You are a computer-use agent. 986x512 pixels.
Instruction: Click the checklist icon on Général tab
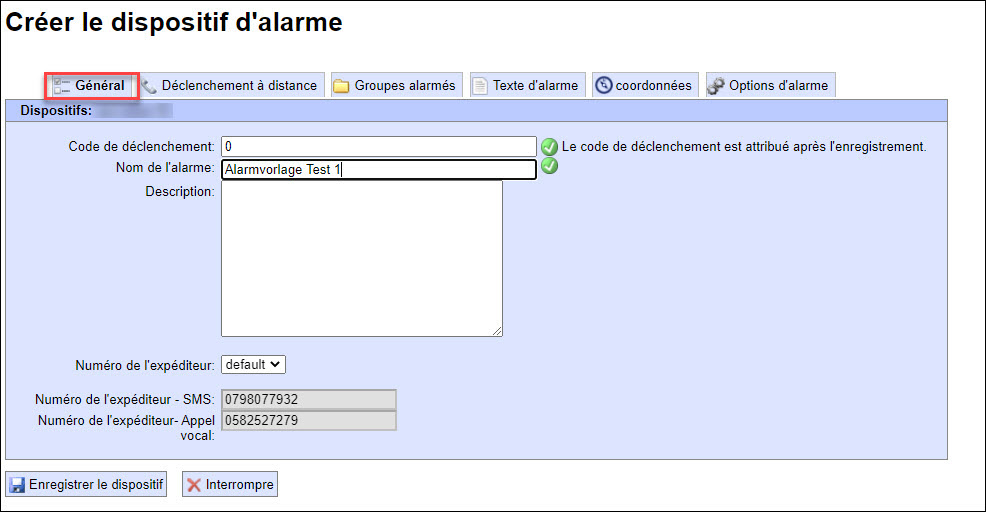[61, 85]
